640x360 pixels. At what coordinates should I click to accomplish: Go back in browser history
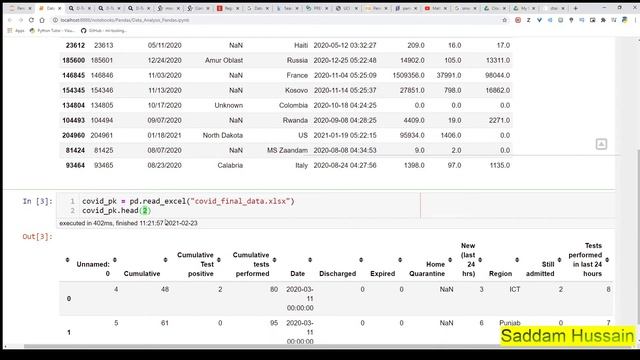pos(10,20)
